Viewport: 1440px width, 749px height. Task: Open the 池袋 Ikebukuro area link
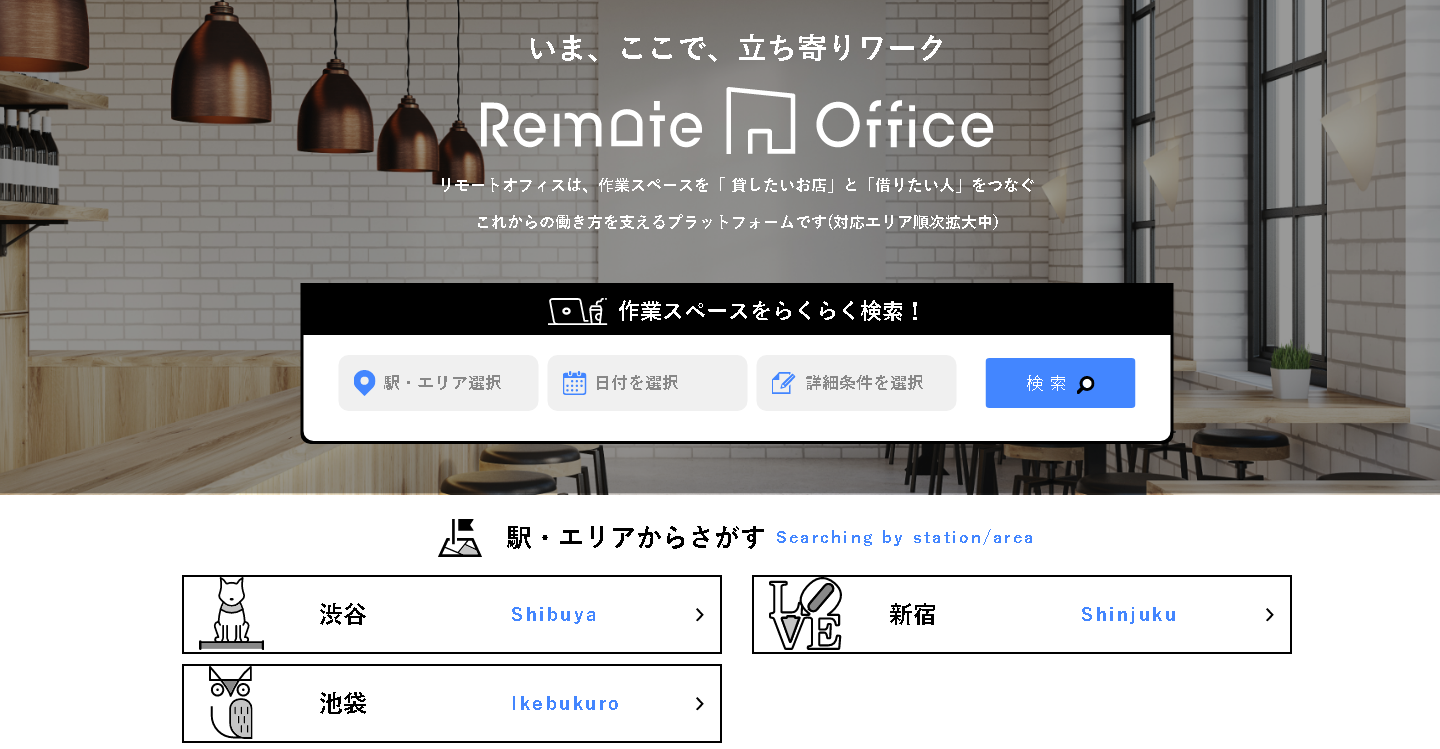pos(452,703)
